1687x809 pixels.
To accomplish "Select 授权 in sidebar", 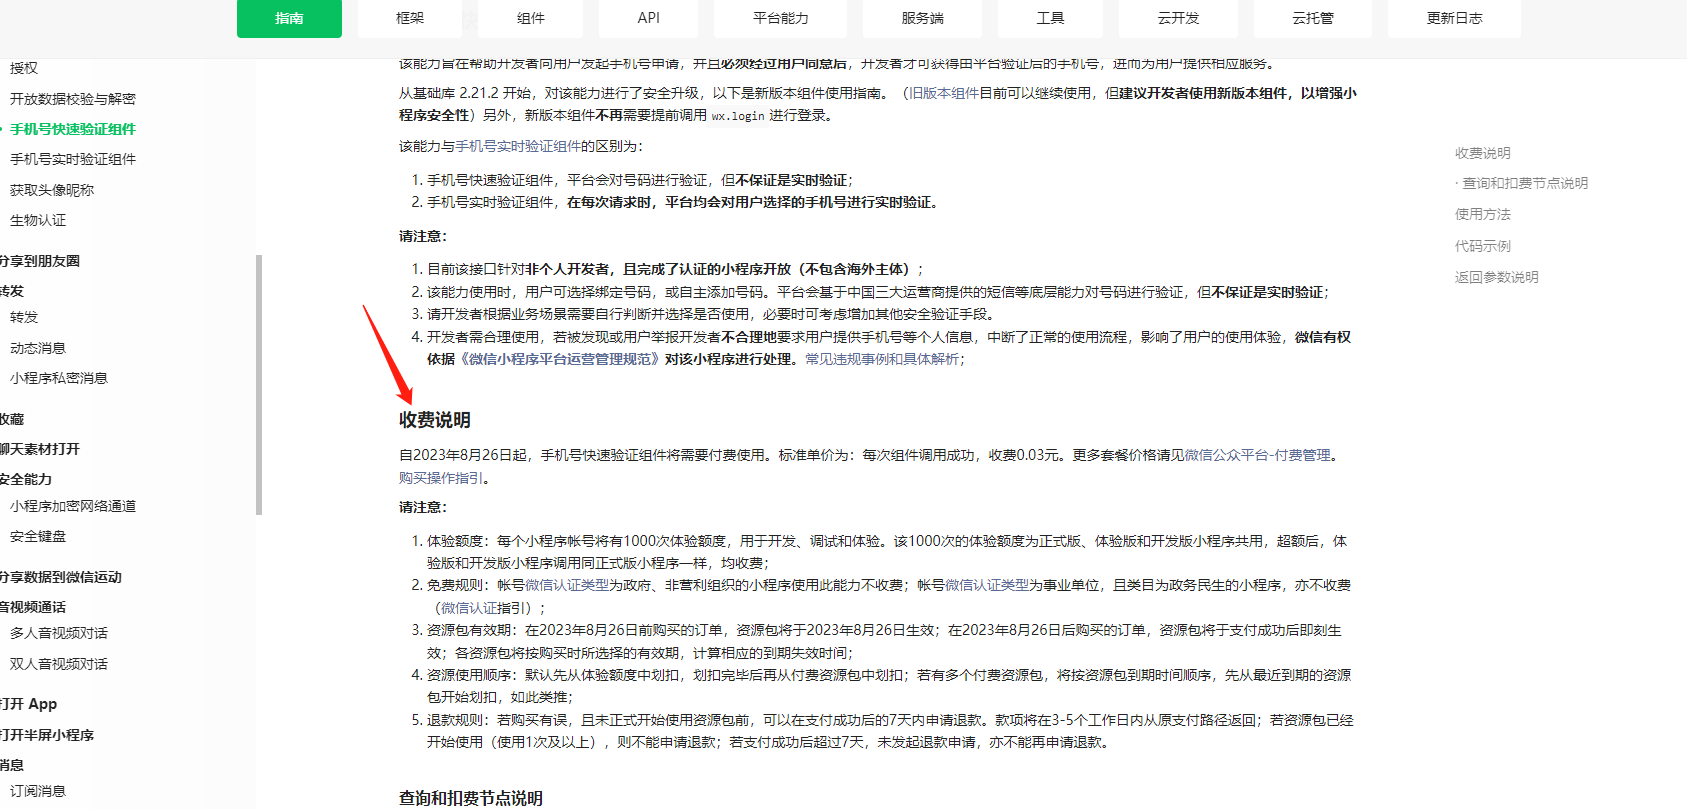I will pyautogui.click(x=24, y=68).
